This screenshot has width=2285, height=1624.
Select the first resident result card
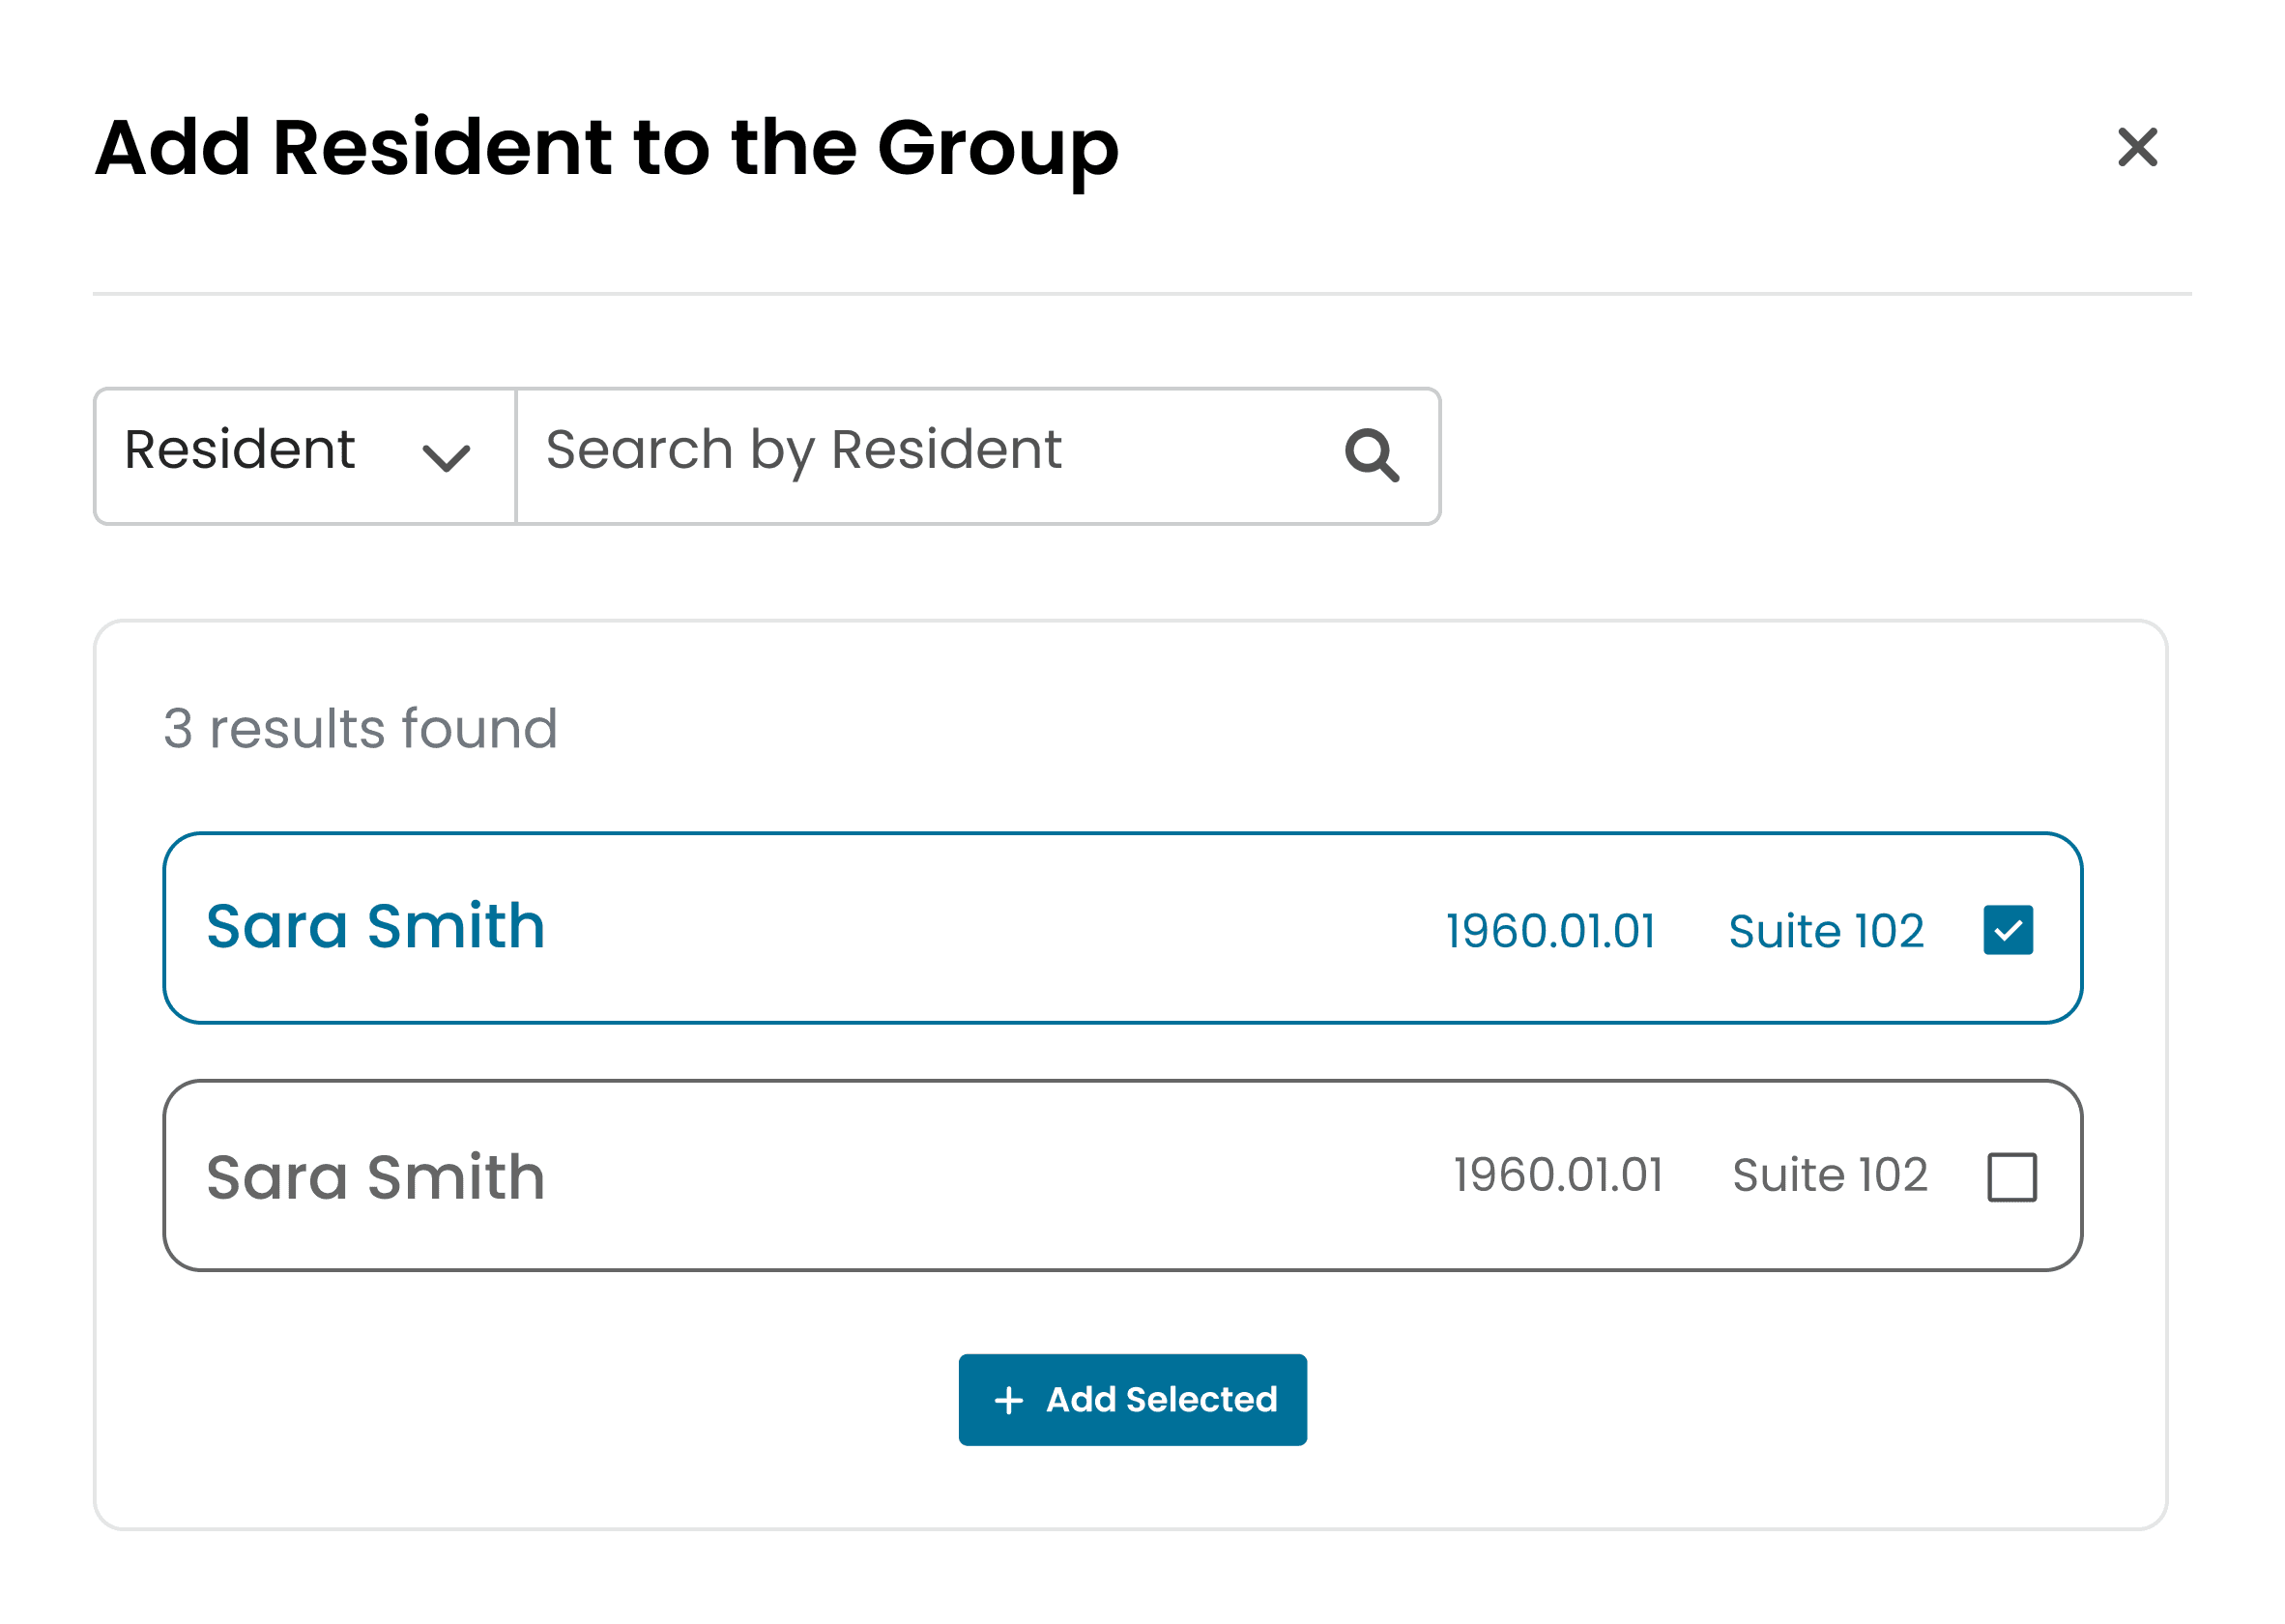click(1122, 928)
